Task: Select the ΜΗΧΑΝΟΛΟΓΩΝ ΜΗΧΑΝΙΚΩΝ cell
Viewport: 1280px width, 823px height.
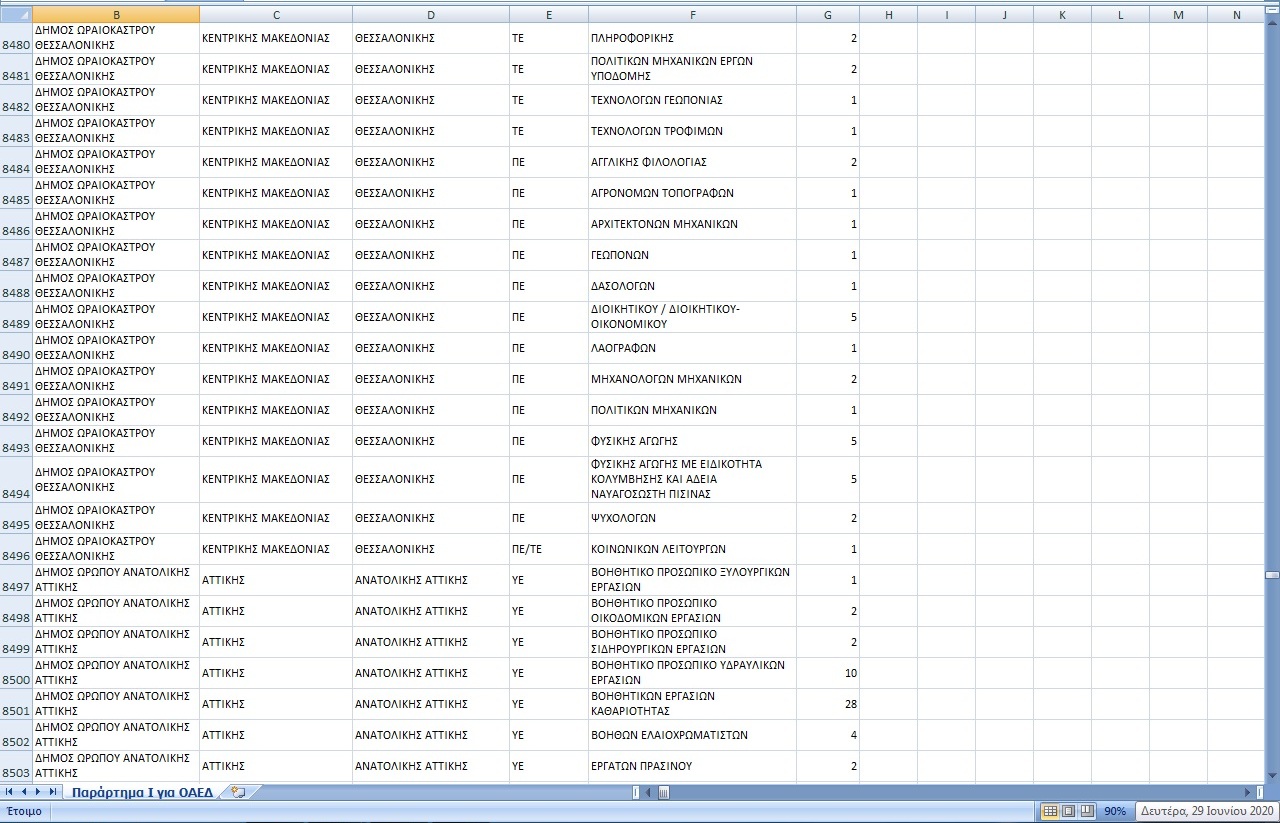Action: (x=693, y=379)
